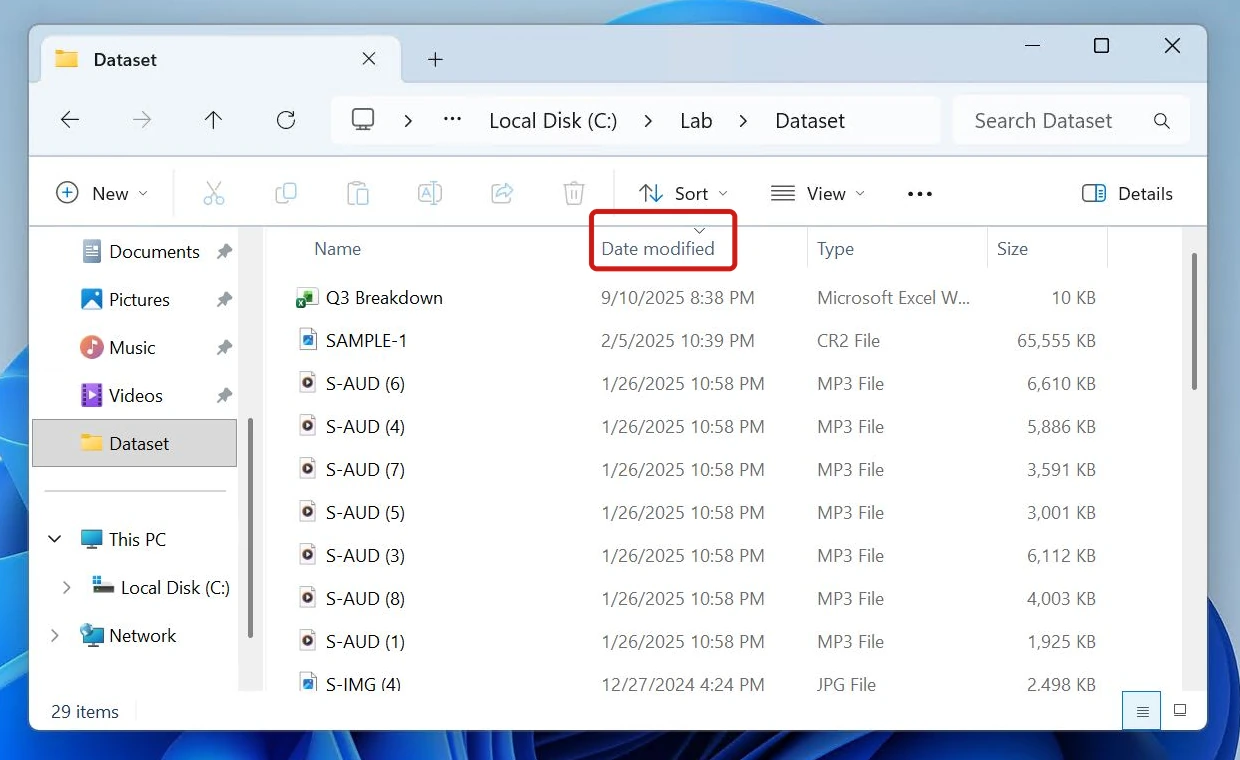Collapse the This PC tree node
Screen dimensions: 1240x760
55,539
